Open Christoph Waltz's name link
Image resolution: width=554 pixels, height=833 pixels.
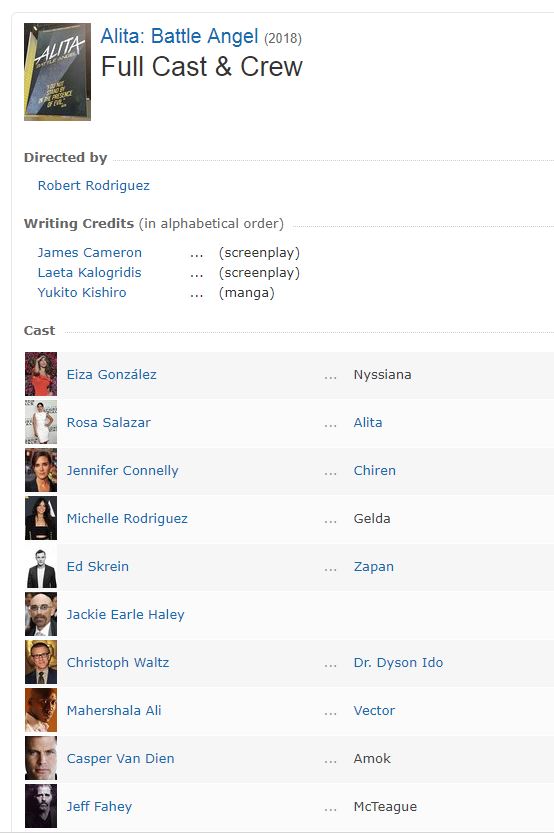click(118, 662)
